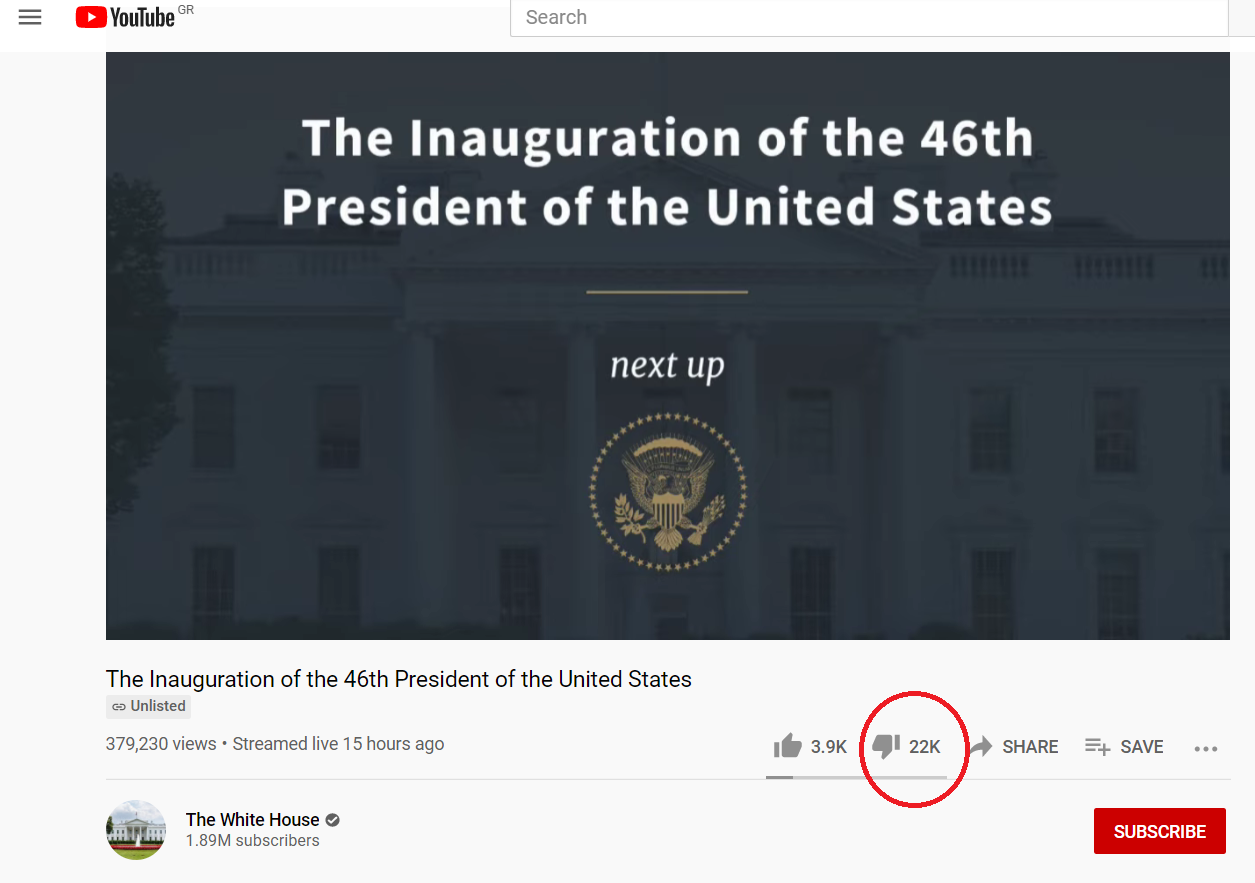Click the 3.9K like count
The image size is (1255, 883).
click(829, 747)
